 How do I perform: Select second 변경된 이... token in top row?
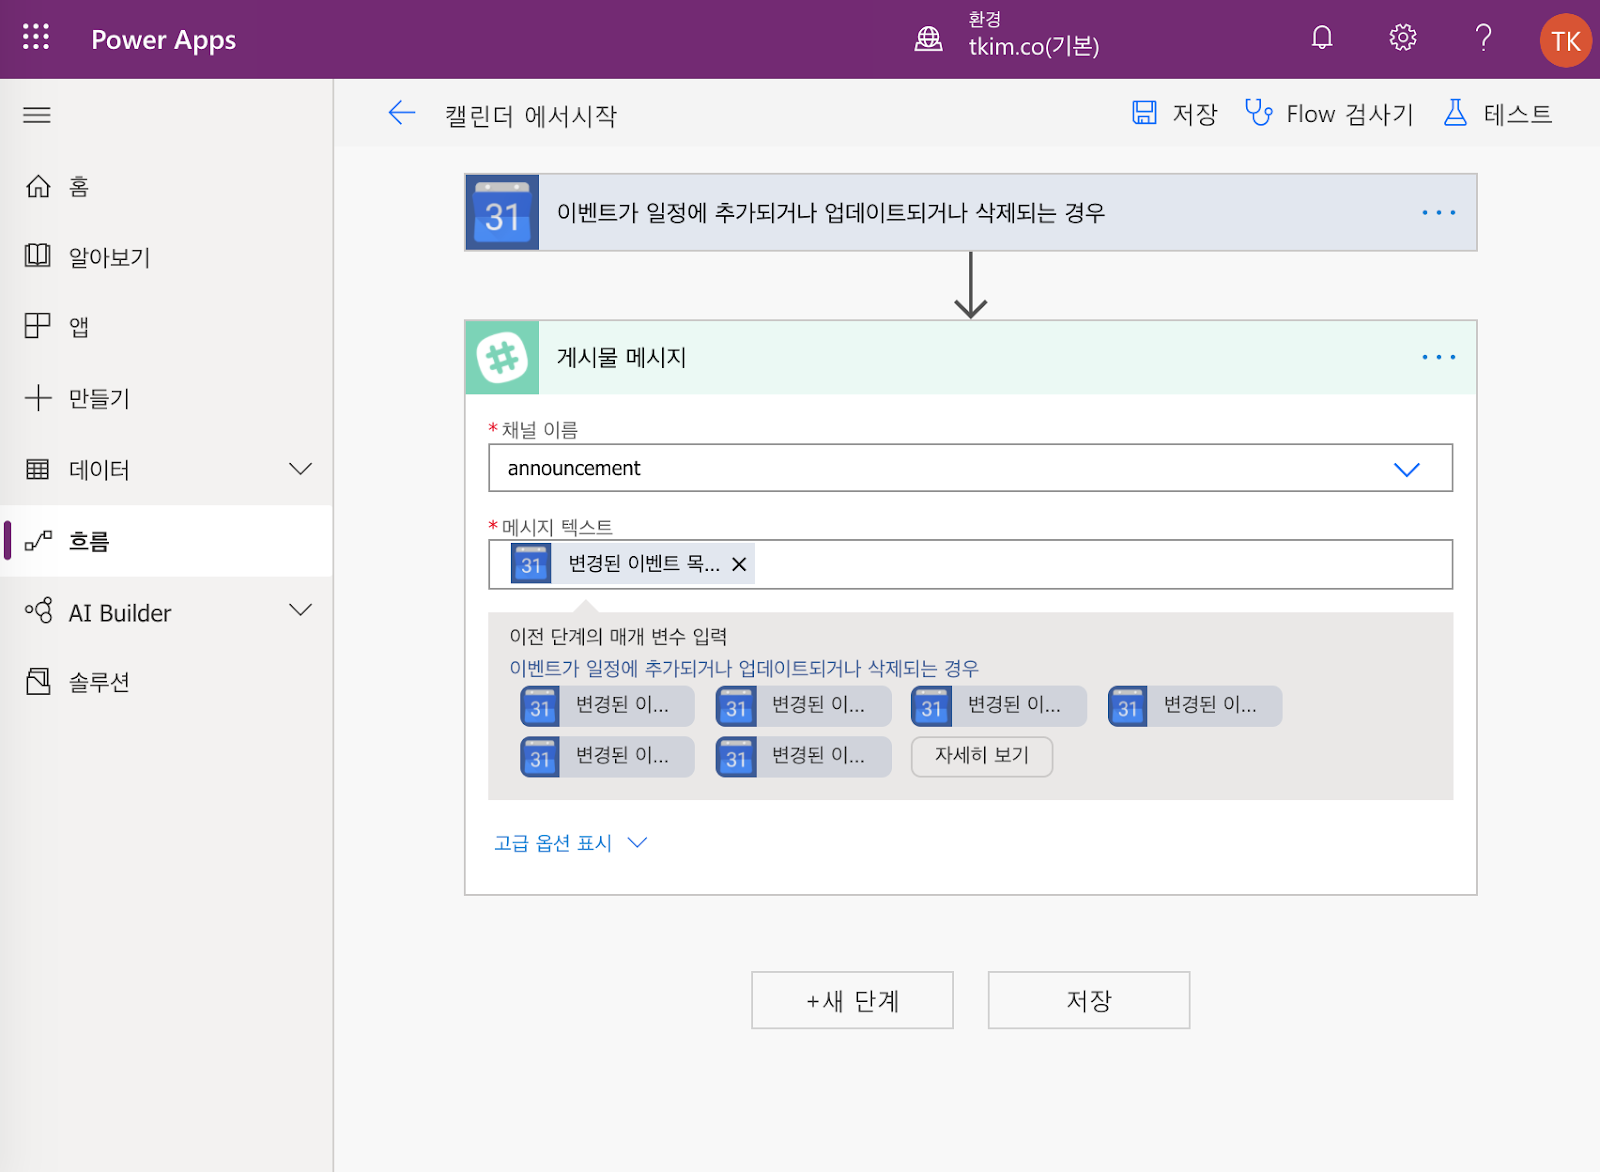point(803,706)
